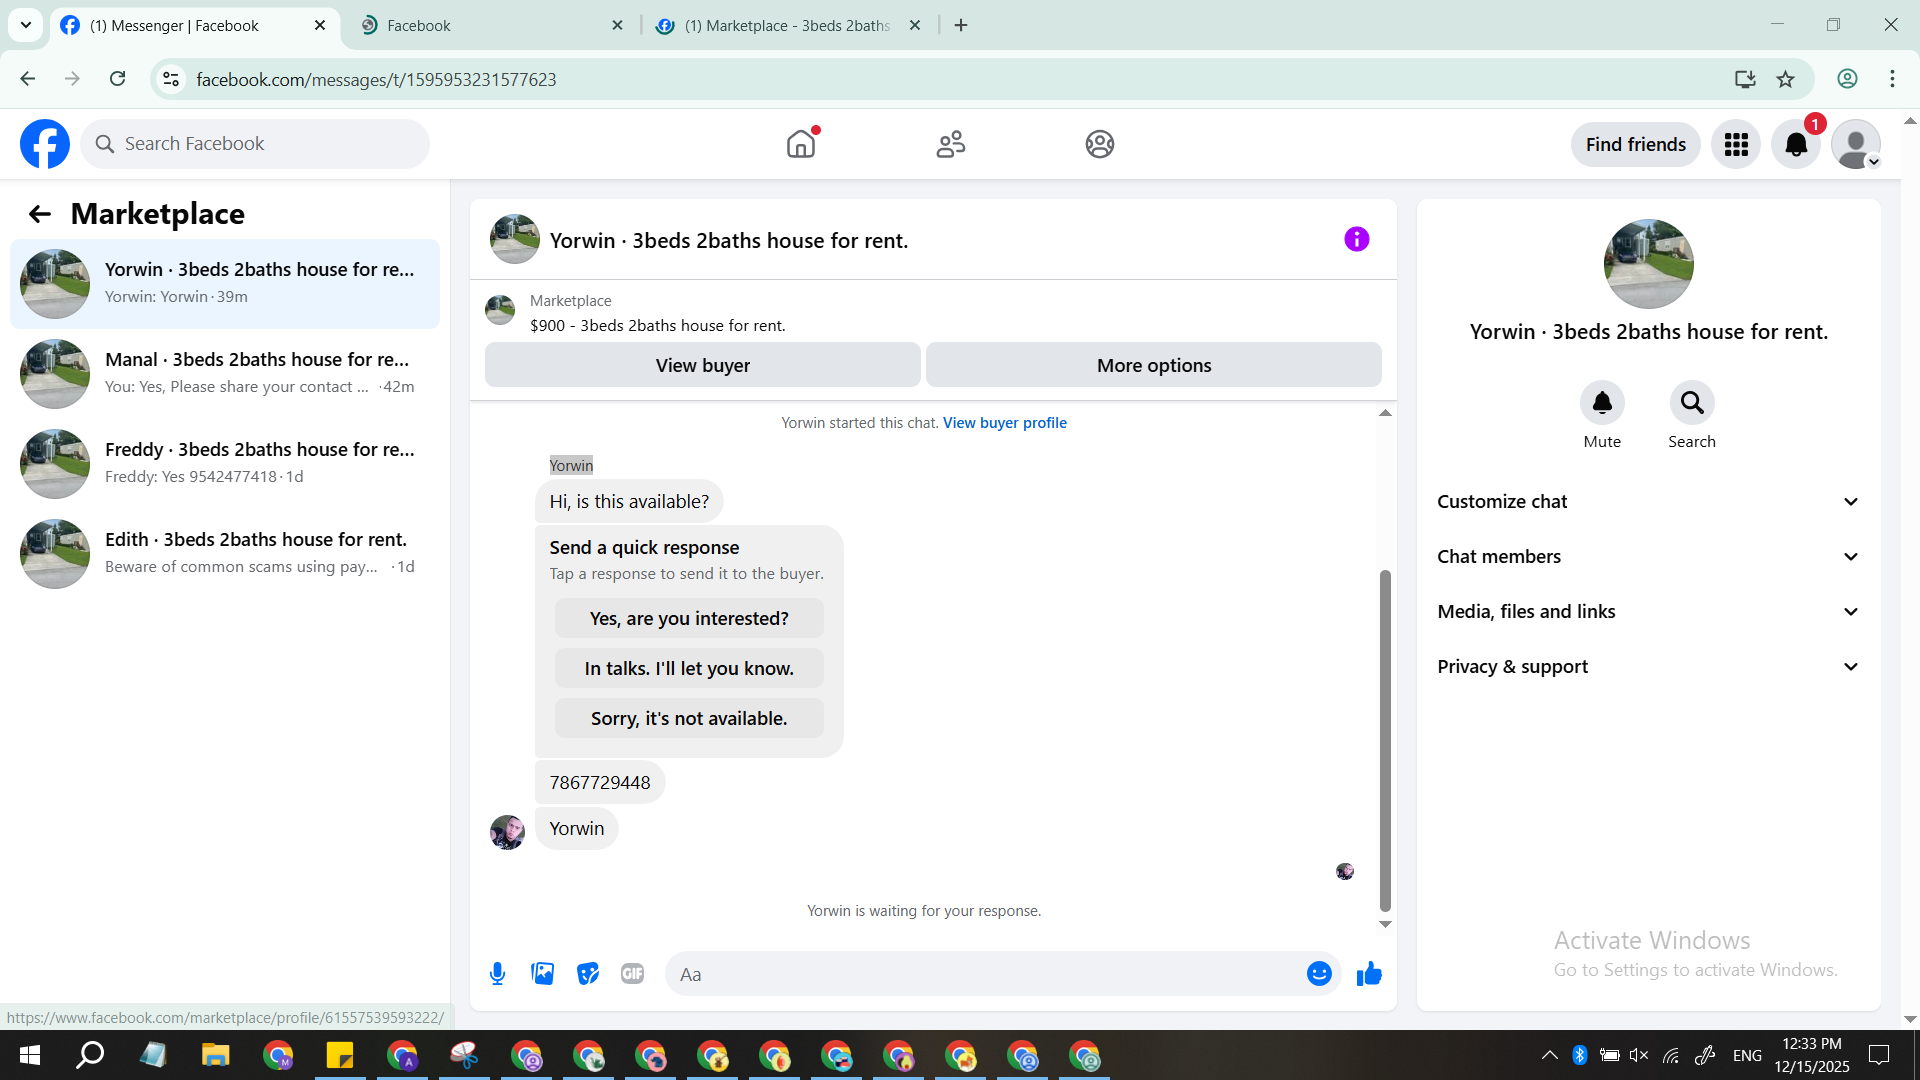Open Edith chat in the list
This screenshot has height=1080, width=1920.
(225, 554)
